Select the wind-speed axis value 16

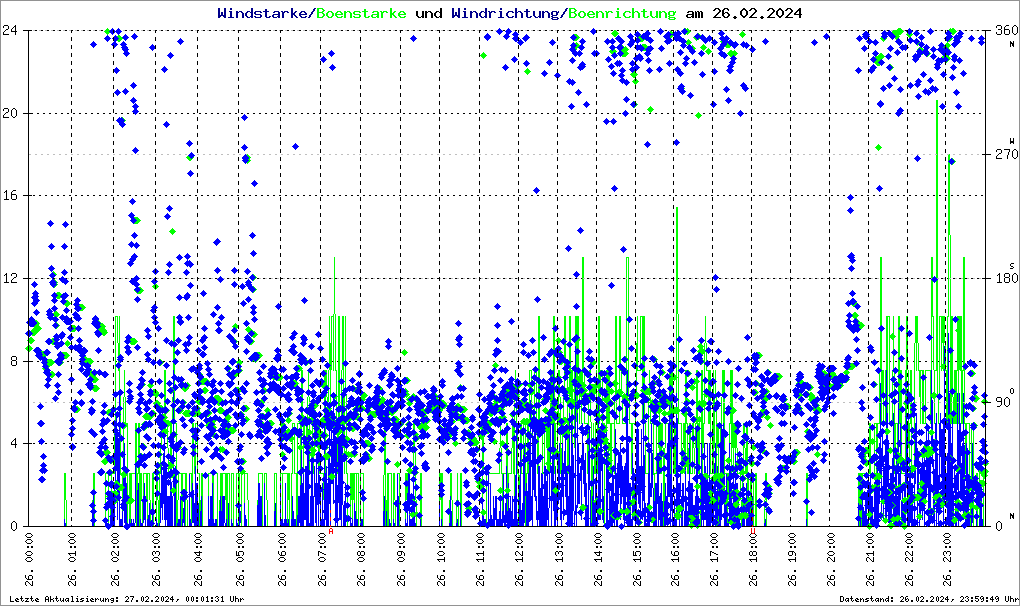[x=10, y=196]
